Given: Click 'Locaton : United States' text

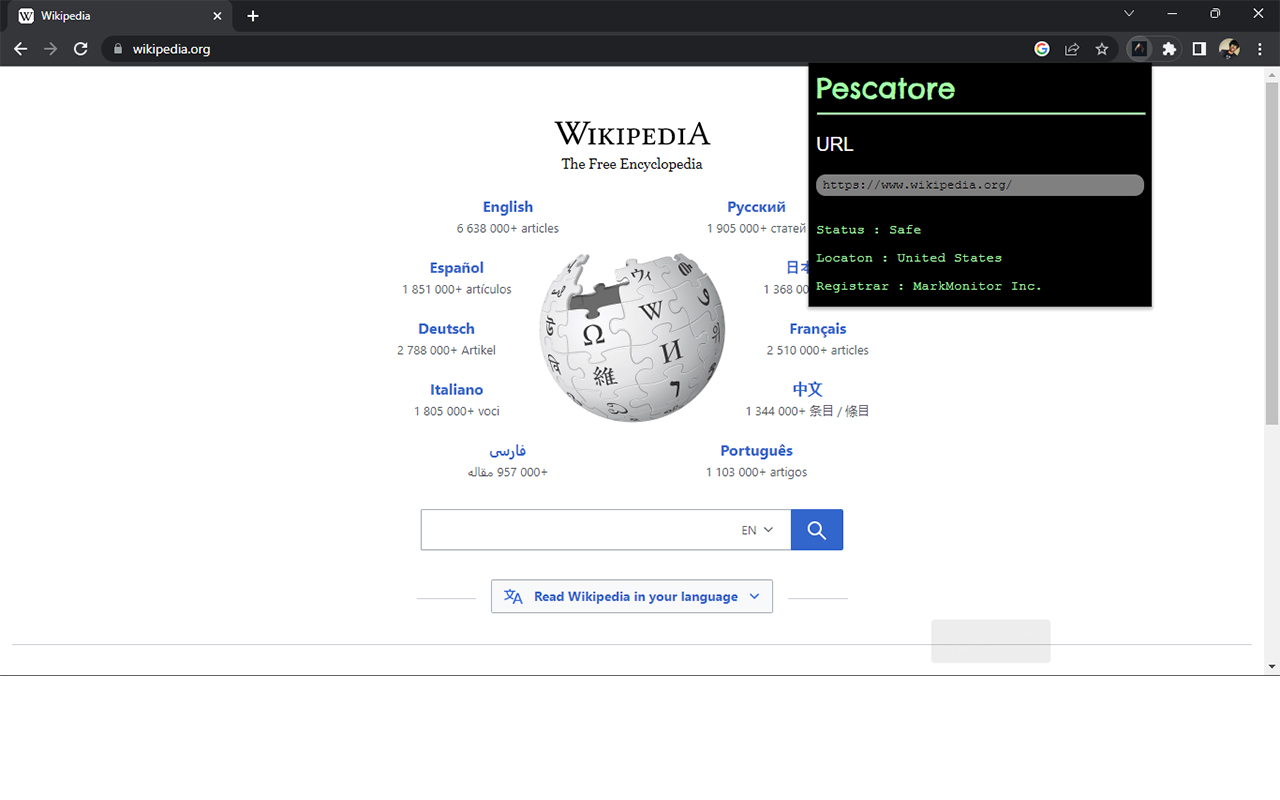Looking at the screenshot, I should 909,258.
